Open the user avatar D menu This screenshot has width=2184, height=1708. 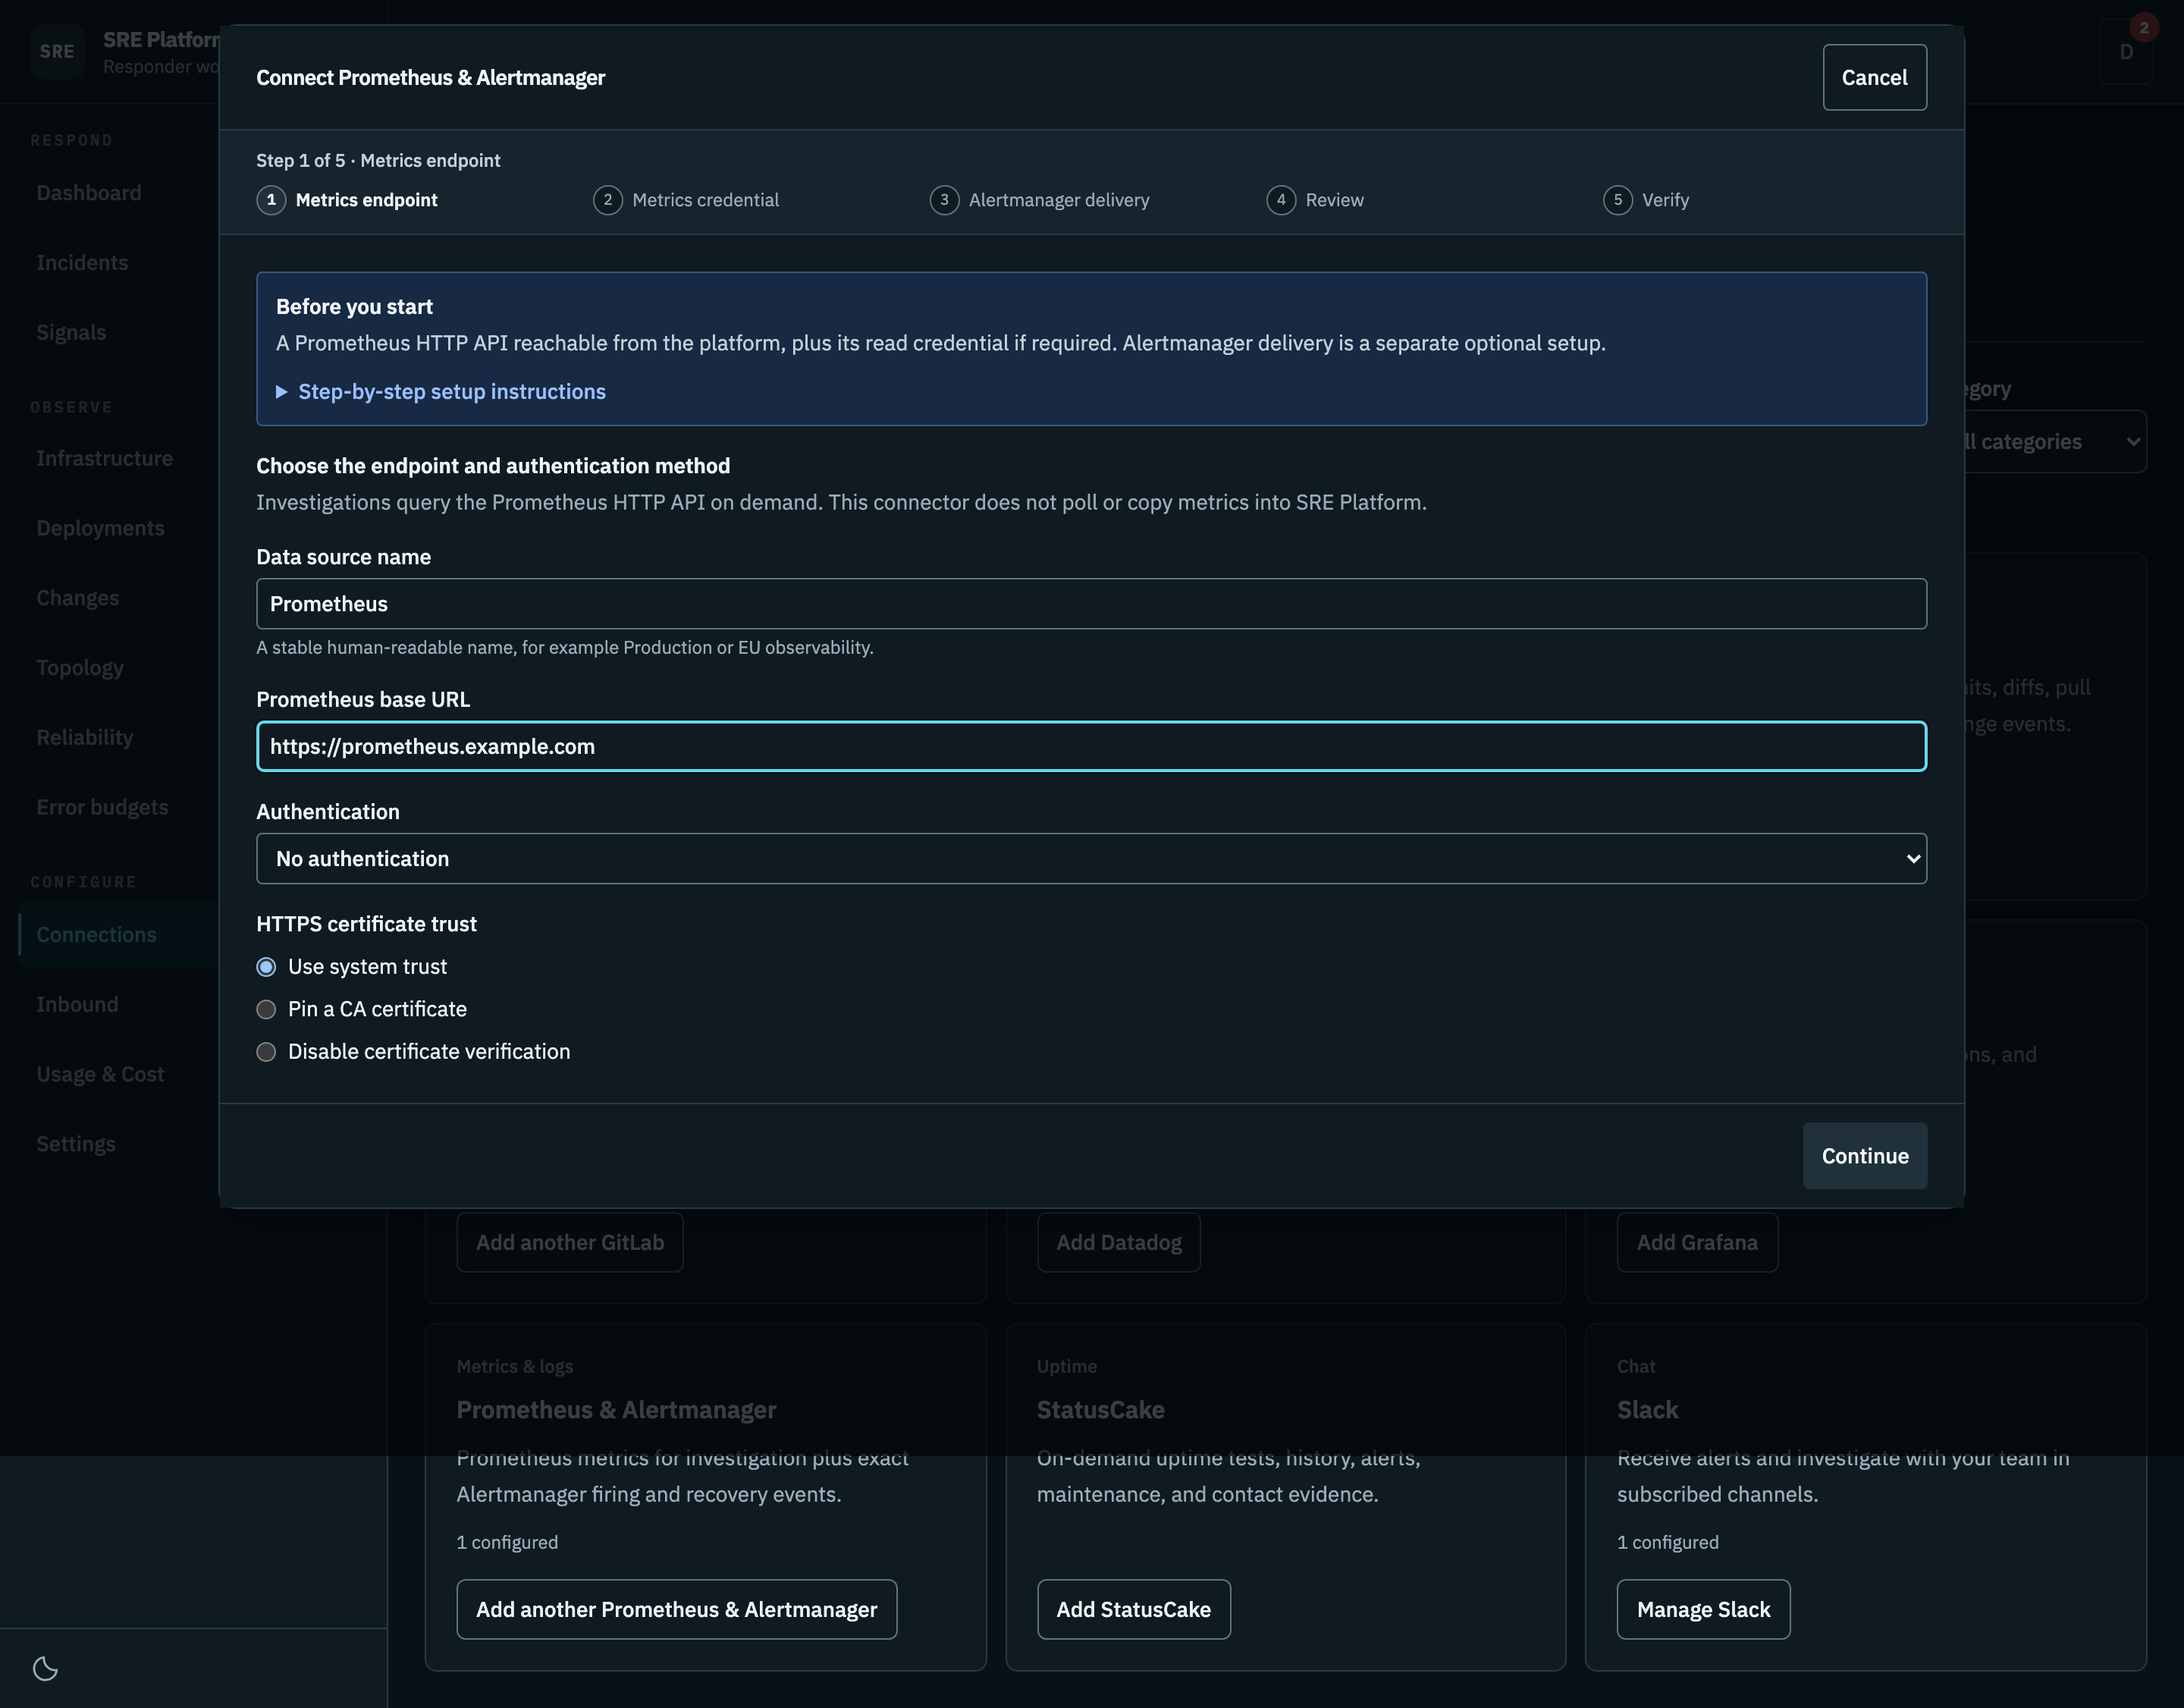pos(2126,51)
